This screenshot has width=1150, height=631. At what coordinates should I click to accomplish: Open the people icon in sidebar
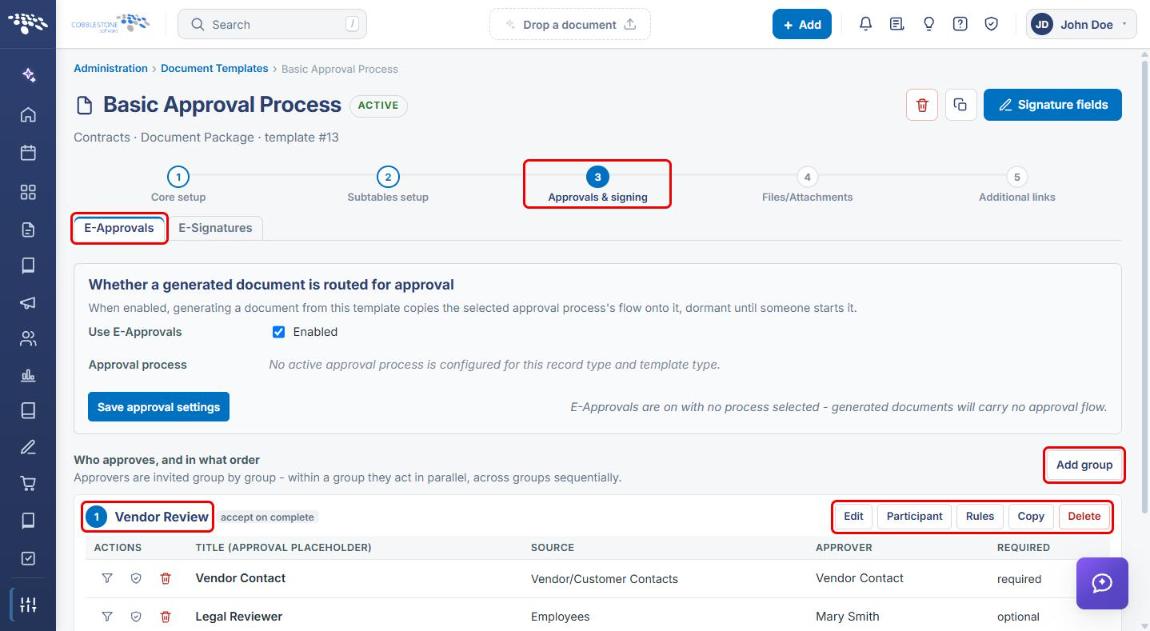coord(28,338)
